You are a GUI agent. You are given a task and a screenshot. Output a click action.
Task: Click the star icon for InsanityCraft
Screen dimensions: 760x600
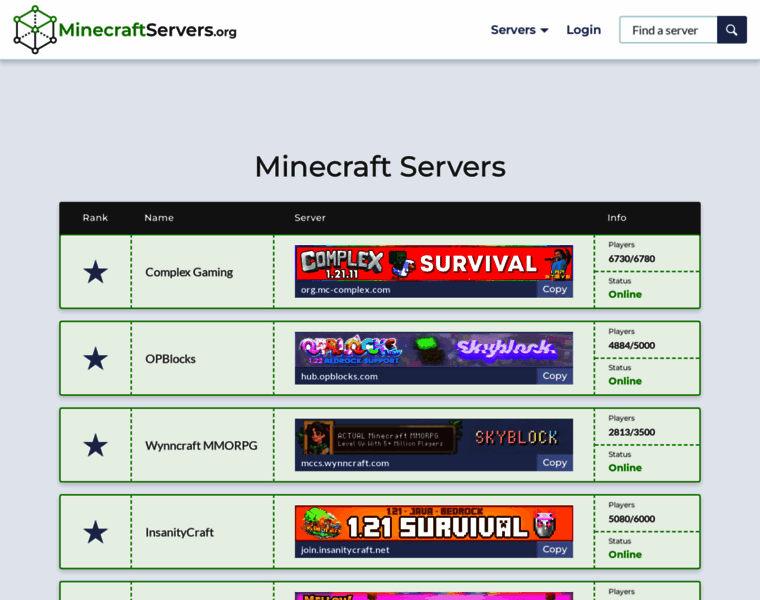coord(95,532)
